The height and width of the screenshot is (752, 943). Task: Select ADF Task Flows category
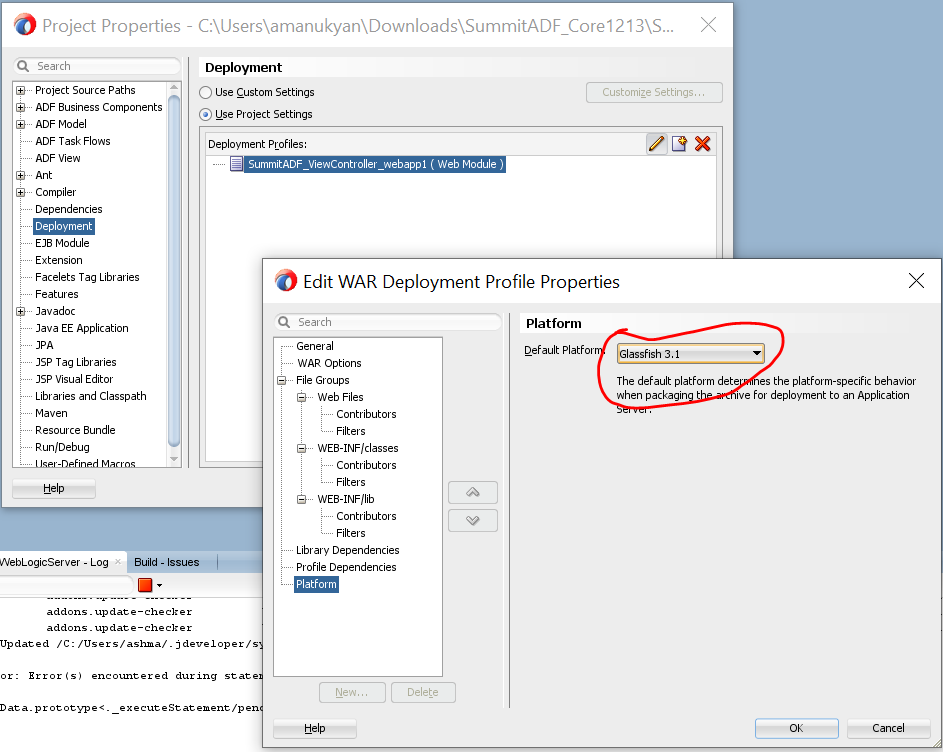point(73,141)
